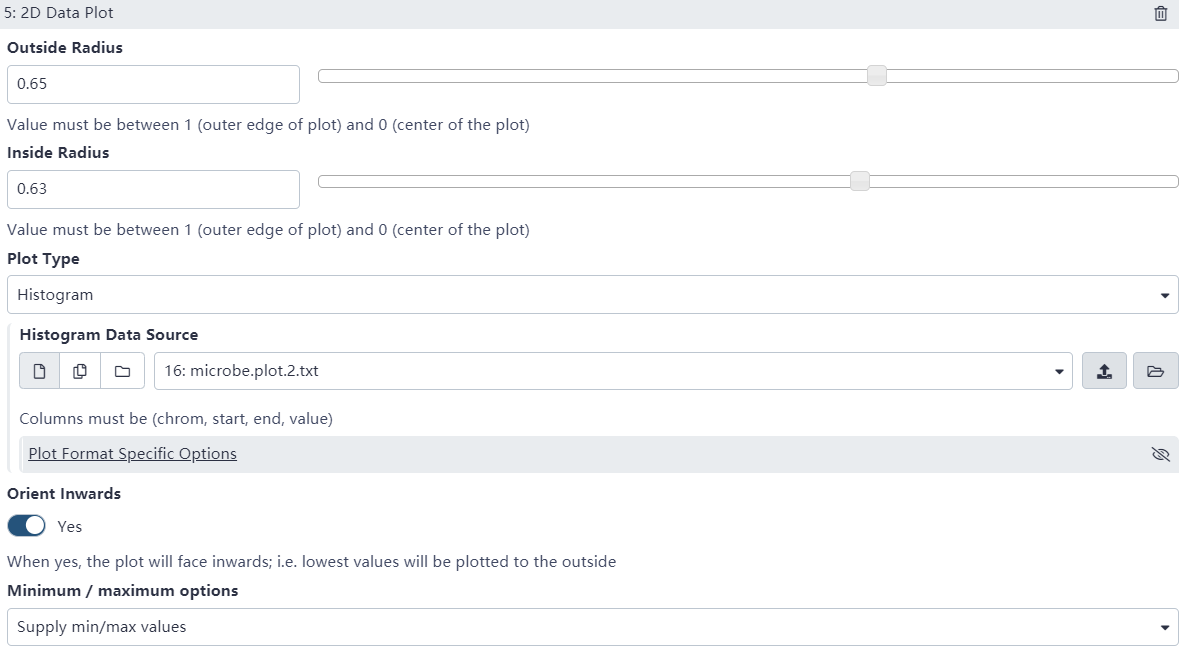Select single dataset input mode
The height and width of the screenshot is (650, 1188).
tap(40, 371)
